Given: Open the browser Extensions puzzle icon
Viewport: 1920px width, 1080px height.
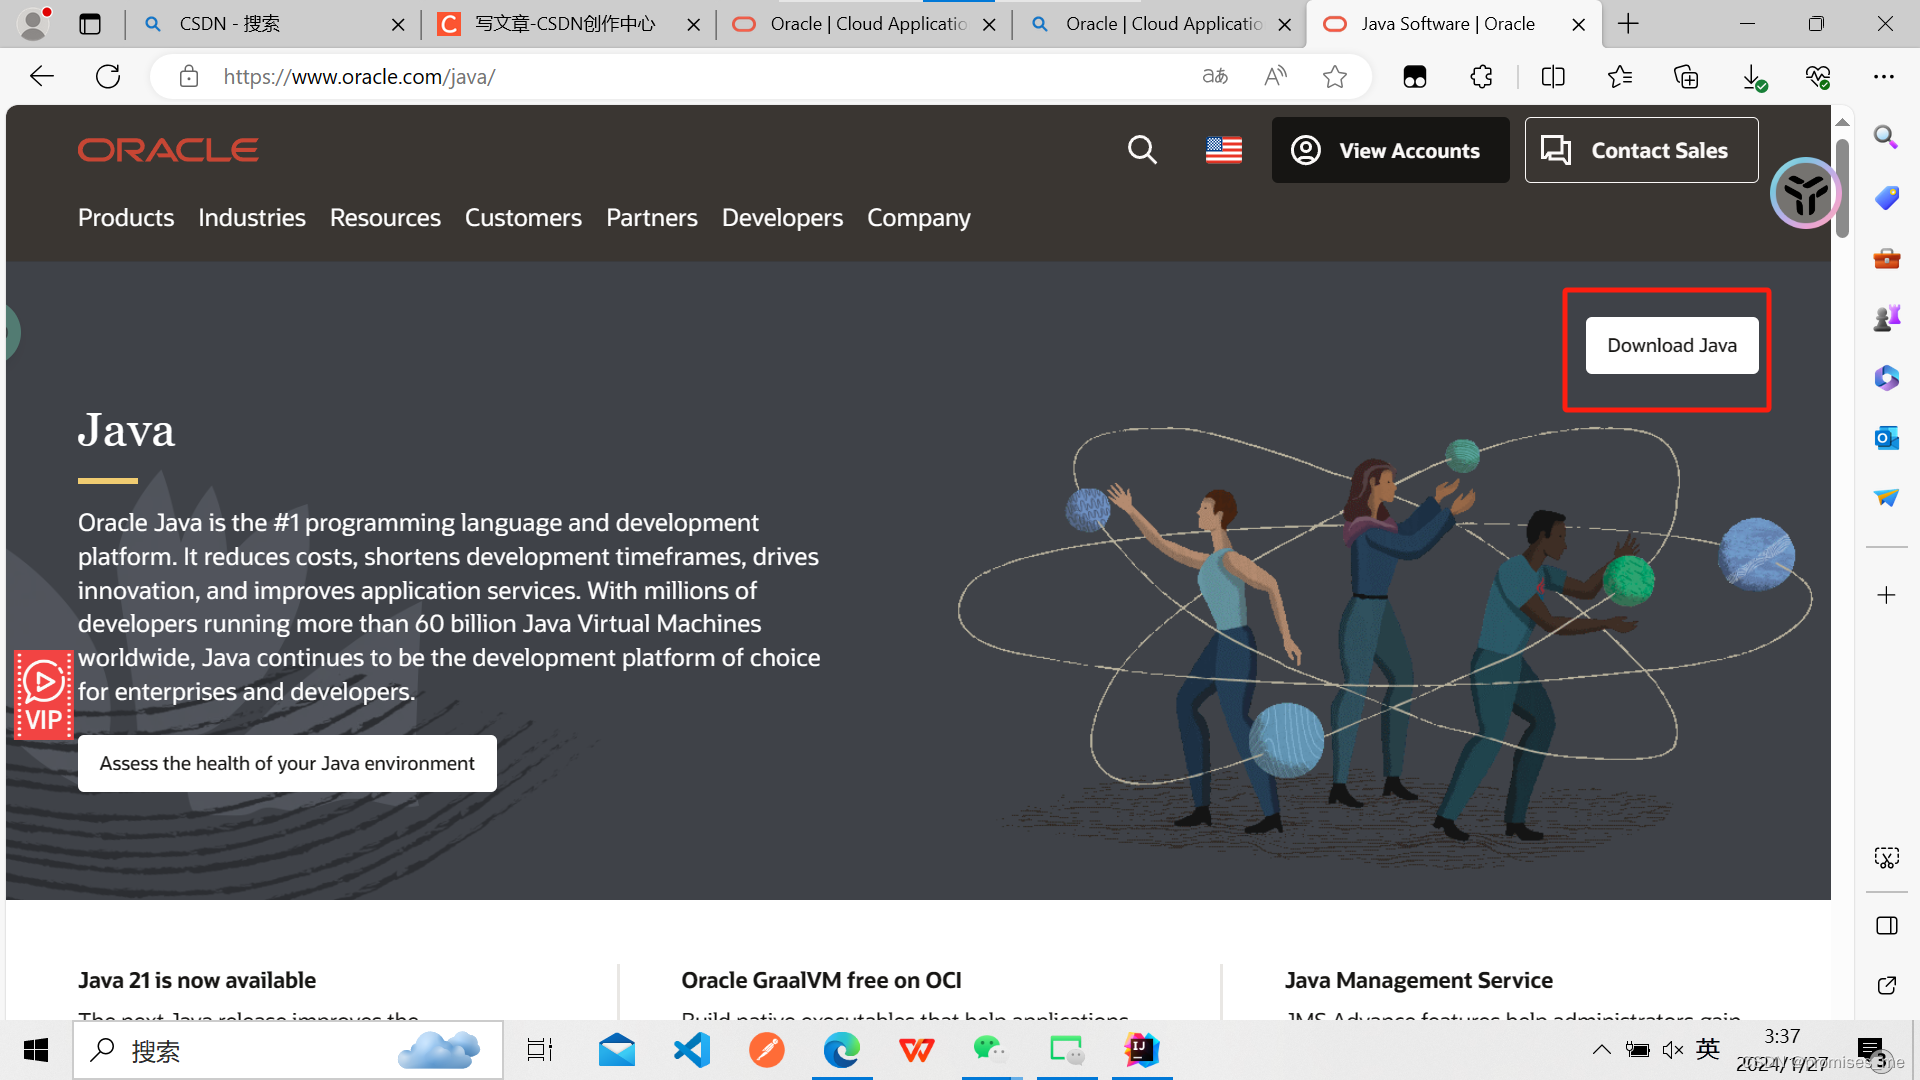Looking at the screenshot, I should click(1481, 77).
